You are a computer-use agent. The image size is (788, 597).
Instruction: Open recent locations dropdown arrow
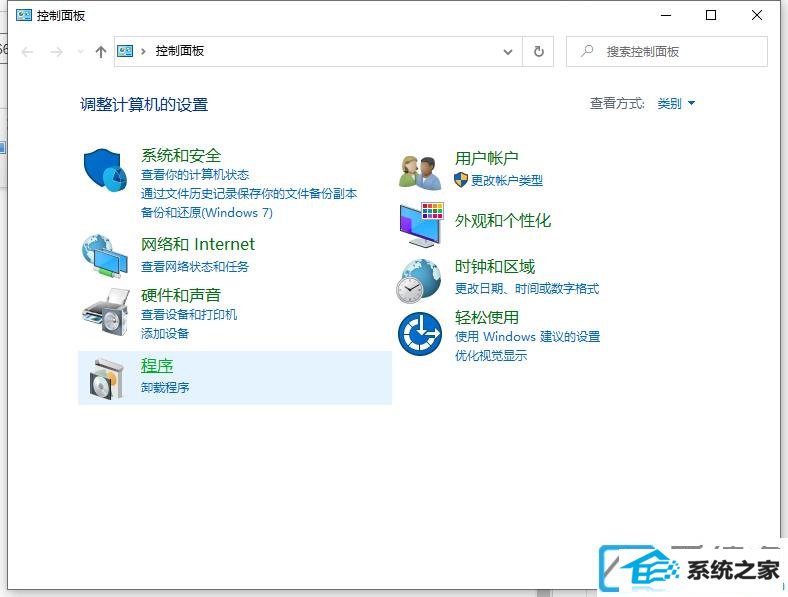click(80, 52)
